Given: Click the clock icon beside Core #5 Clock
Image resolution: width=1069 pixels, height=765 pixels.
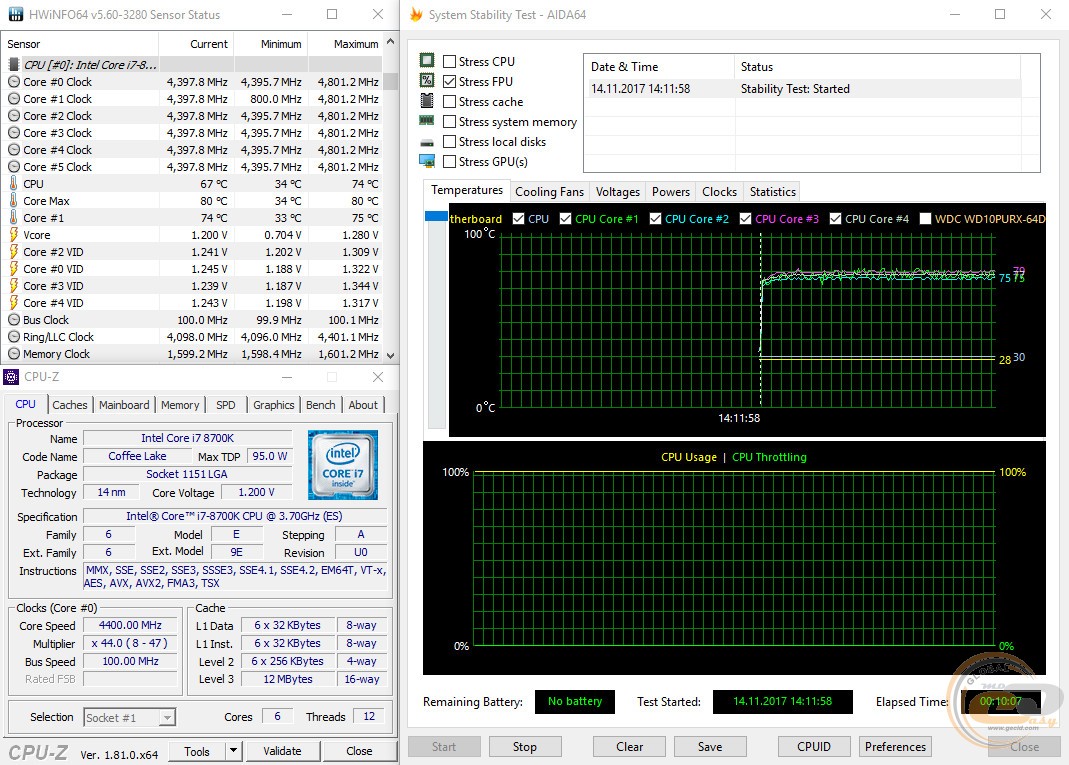Looking at the screenshot, I should pyautogui.click(x=14, y=167).
